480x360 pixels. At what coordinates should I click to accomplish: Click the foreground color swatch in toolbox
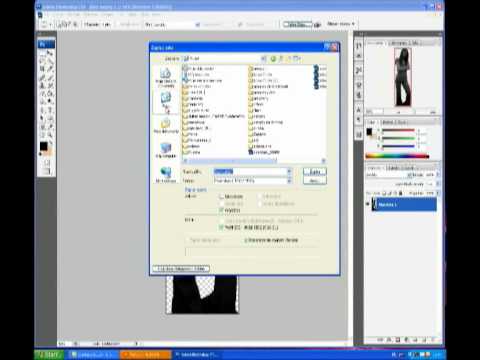(43, 146)
